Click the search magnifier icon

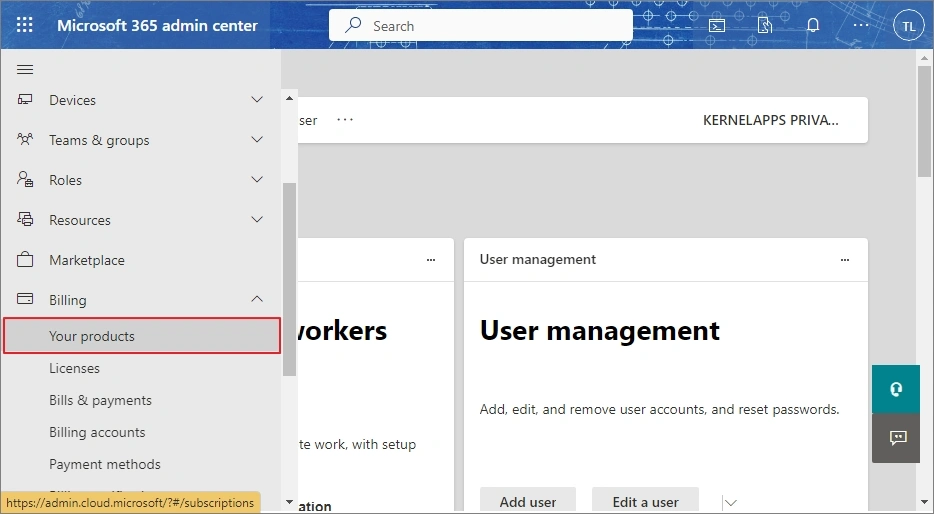point(353,25)
